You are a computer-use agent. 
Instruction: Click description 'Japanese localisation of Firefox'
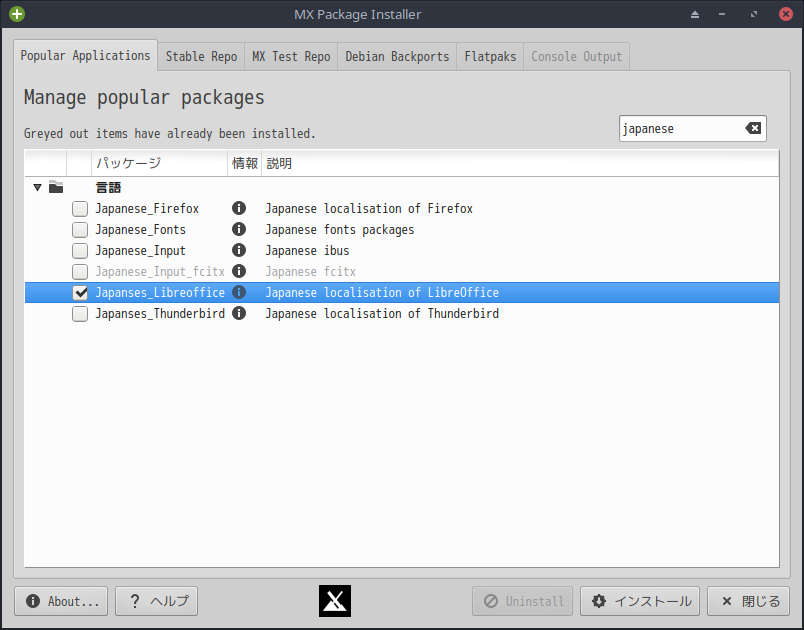tap(369, 209)
